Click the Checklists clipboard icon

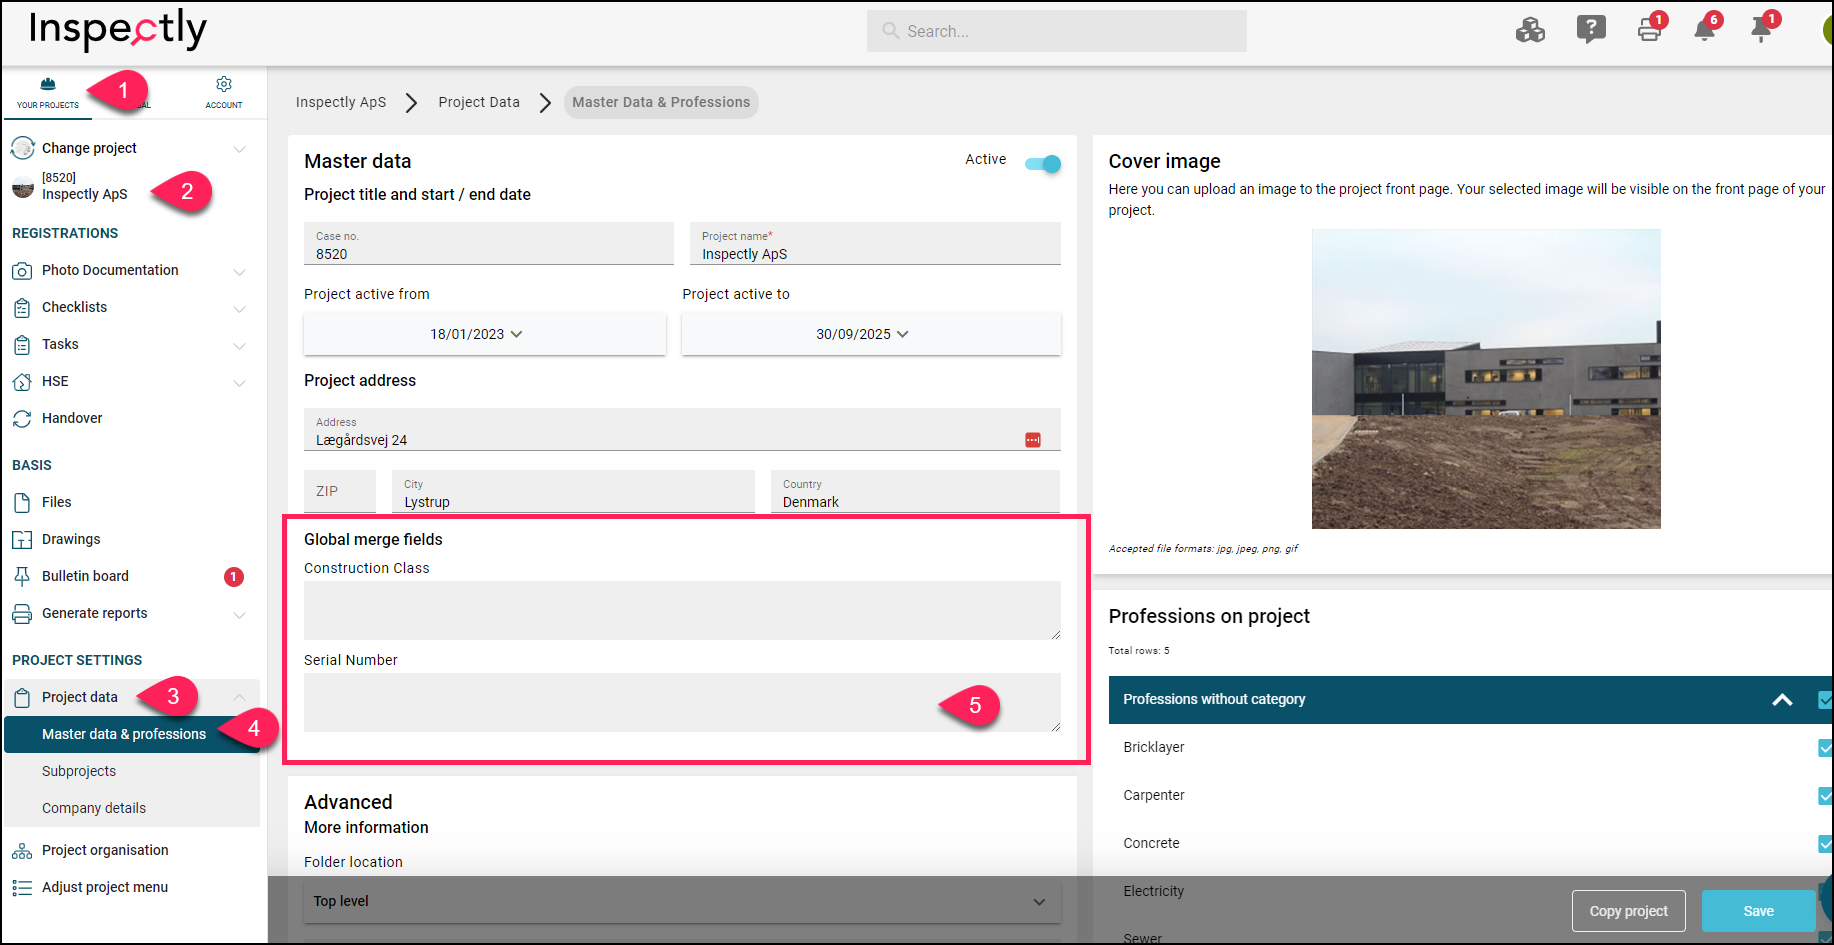(22, 308)
